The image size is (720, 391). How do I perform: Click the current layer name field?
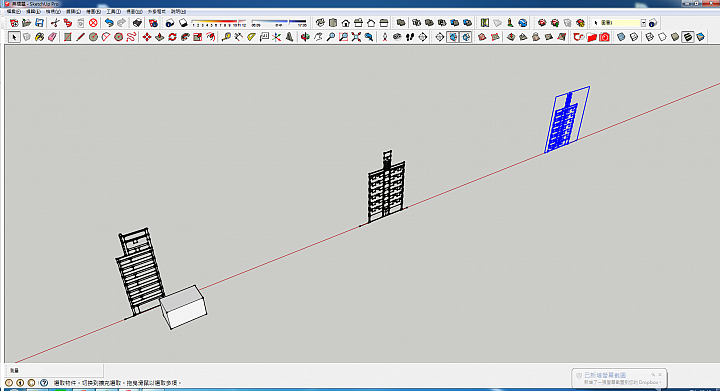coord(619,22)
